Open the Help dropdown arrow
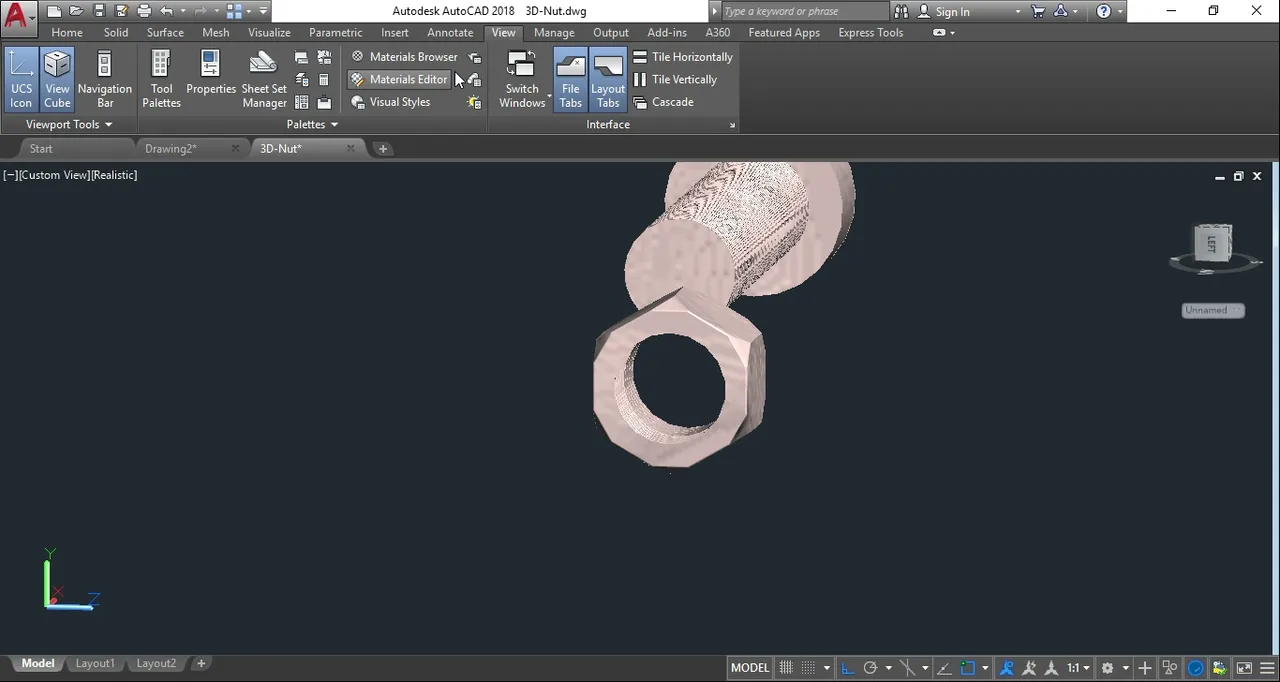The width and height of the screenshot is (1280, 682). pos(1120,12)
